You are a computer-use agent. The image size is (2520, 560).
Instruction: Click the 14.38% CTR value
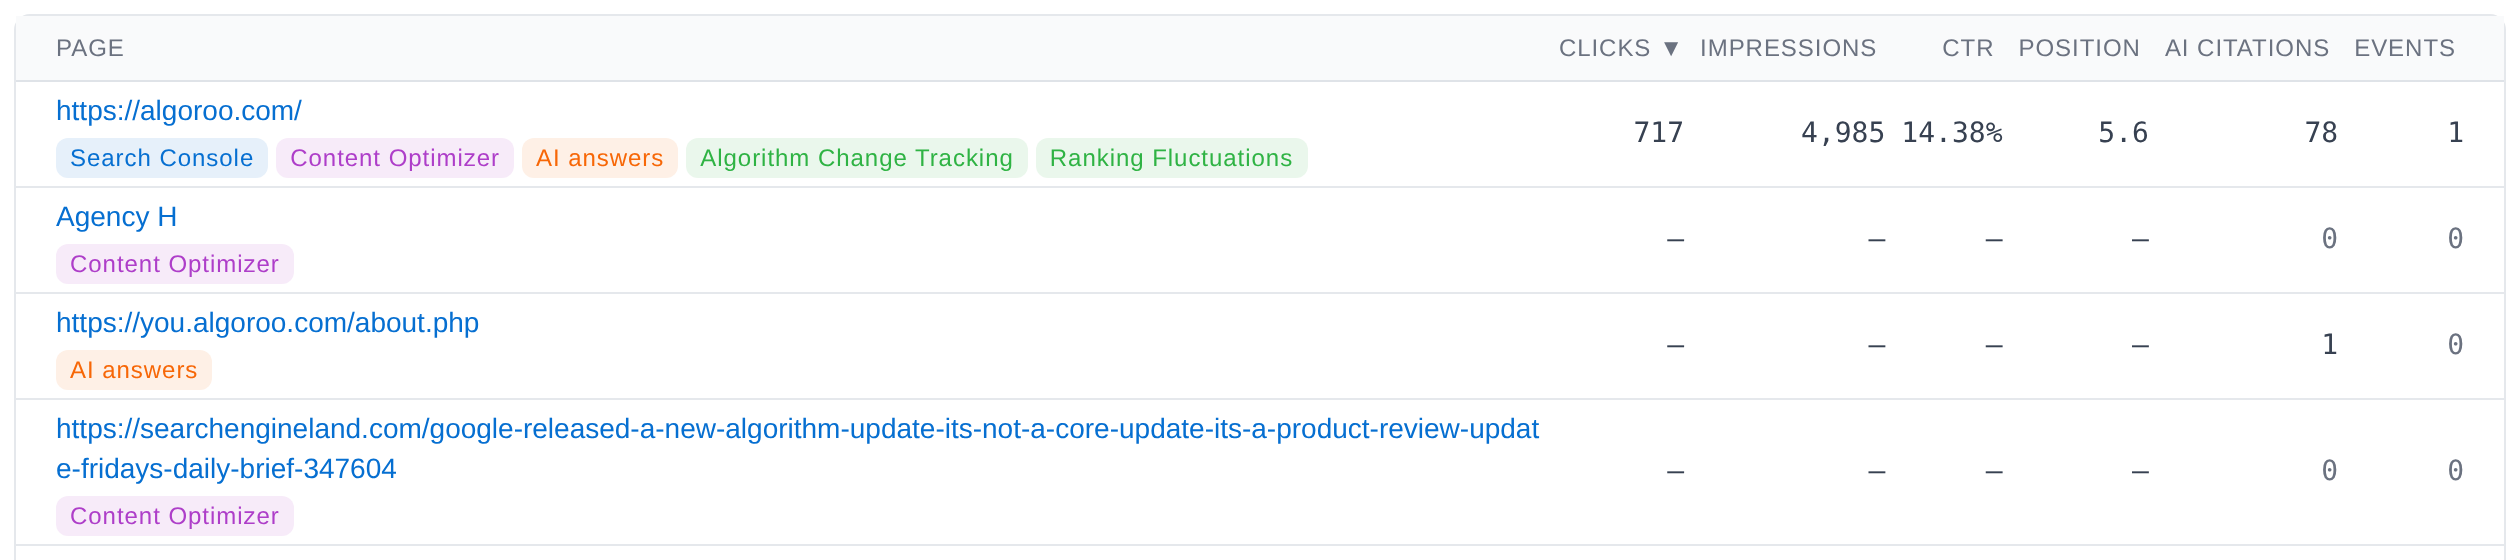(x=1952, y=133)
